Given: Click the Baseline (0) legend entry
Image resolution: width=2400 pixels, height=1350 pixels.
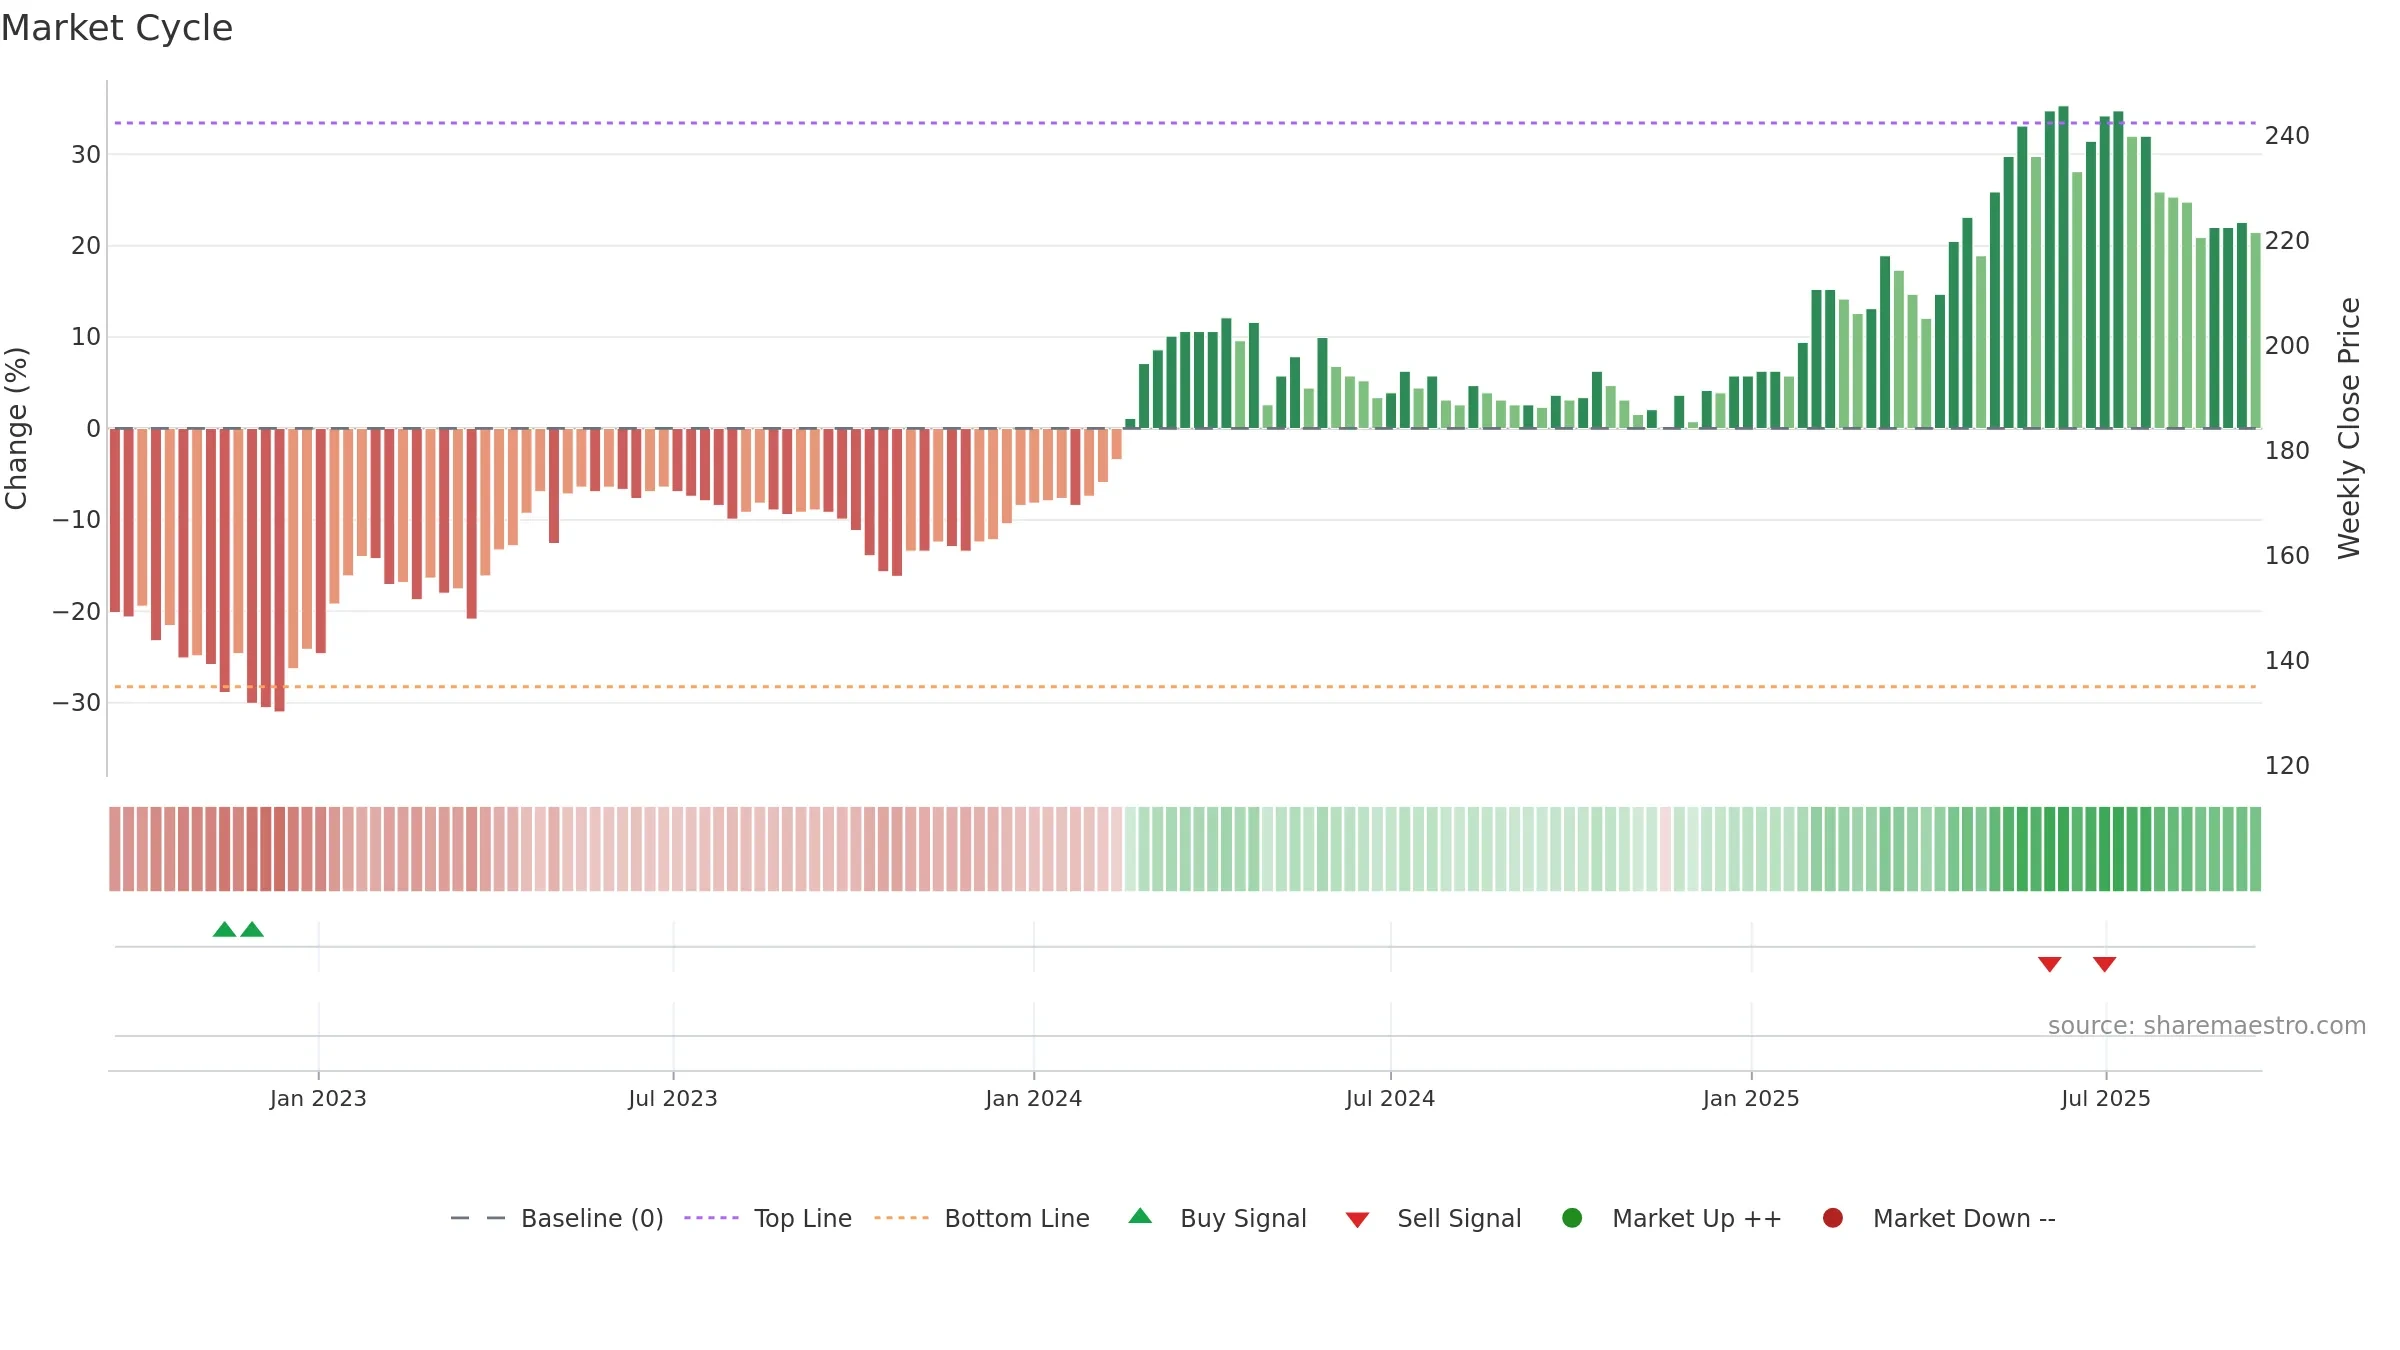Looking at the screenshot, I should 557,1218.
